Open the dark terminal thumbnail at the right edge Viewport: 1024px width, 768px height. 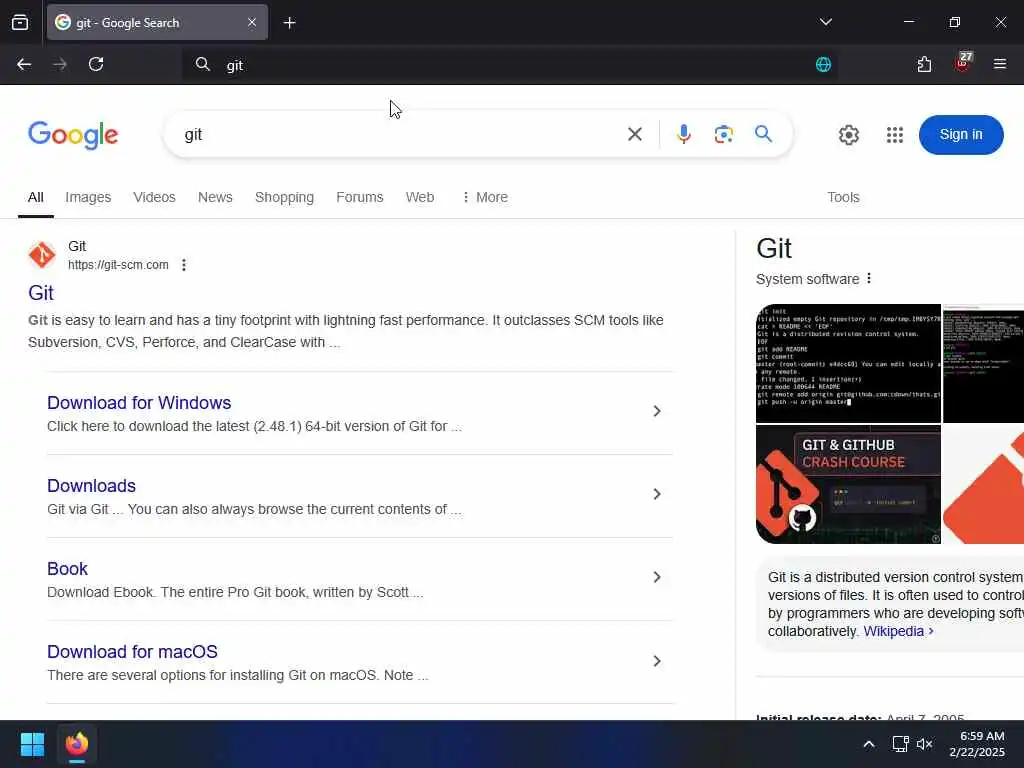point(984,363)
